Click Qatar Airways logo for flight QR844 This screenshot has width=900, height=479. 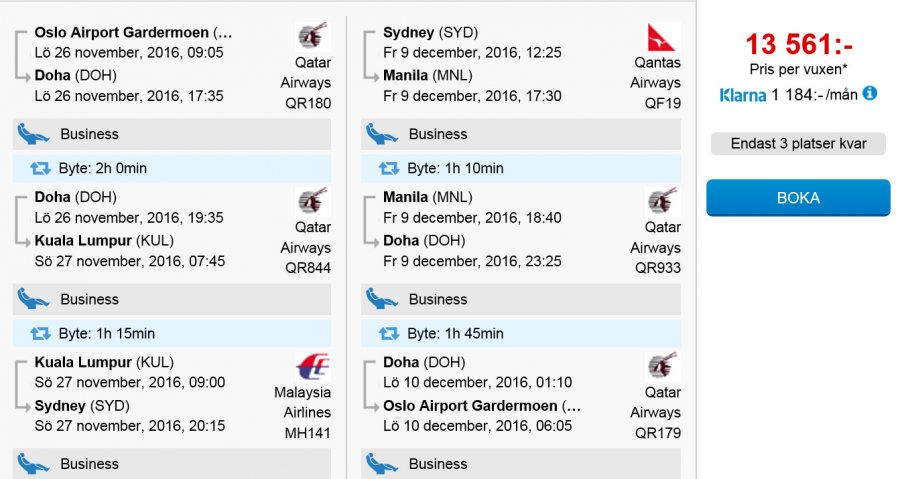[314, 202]
